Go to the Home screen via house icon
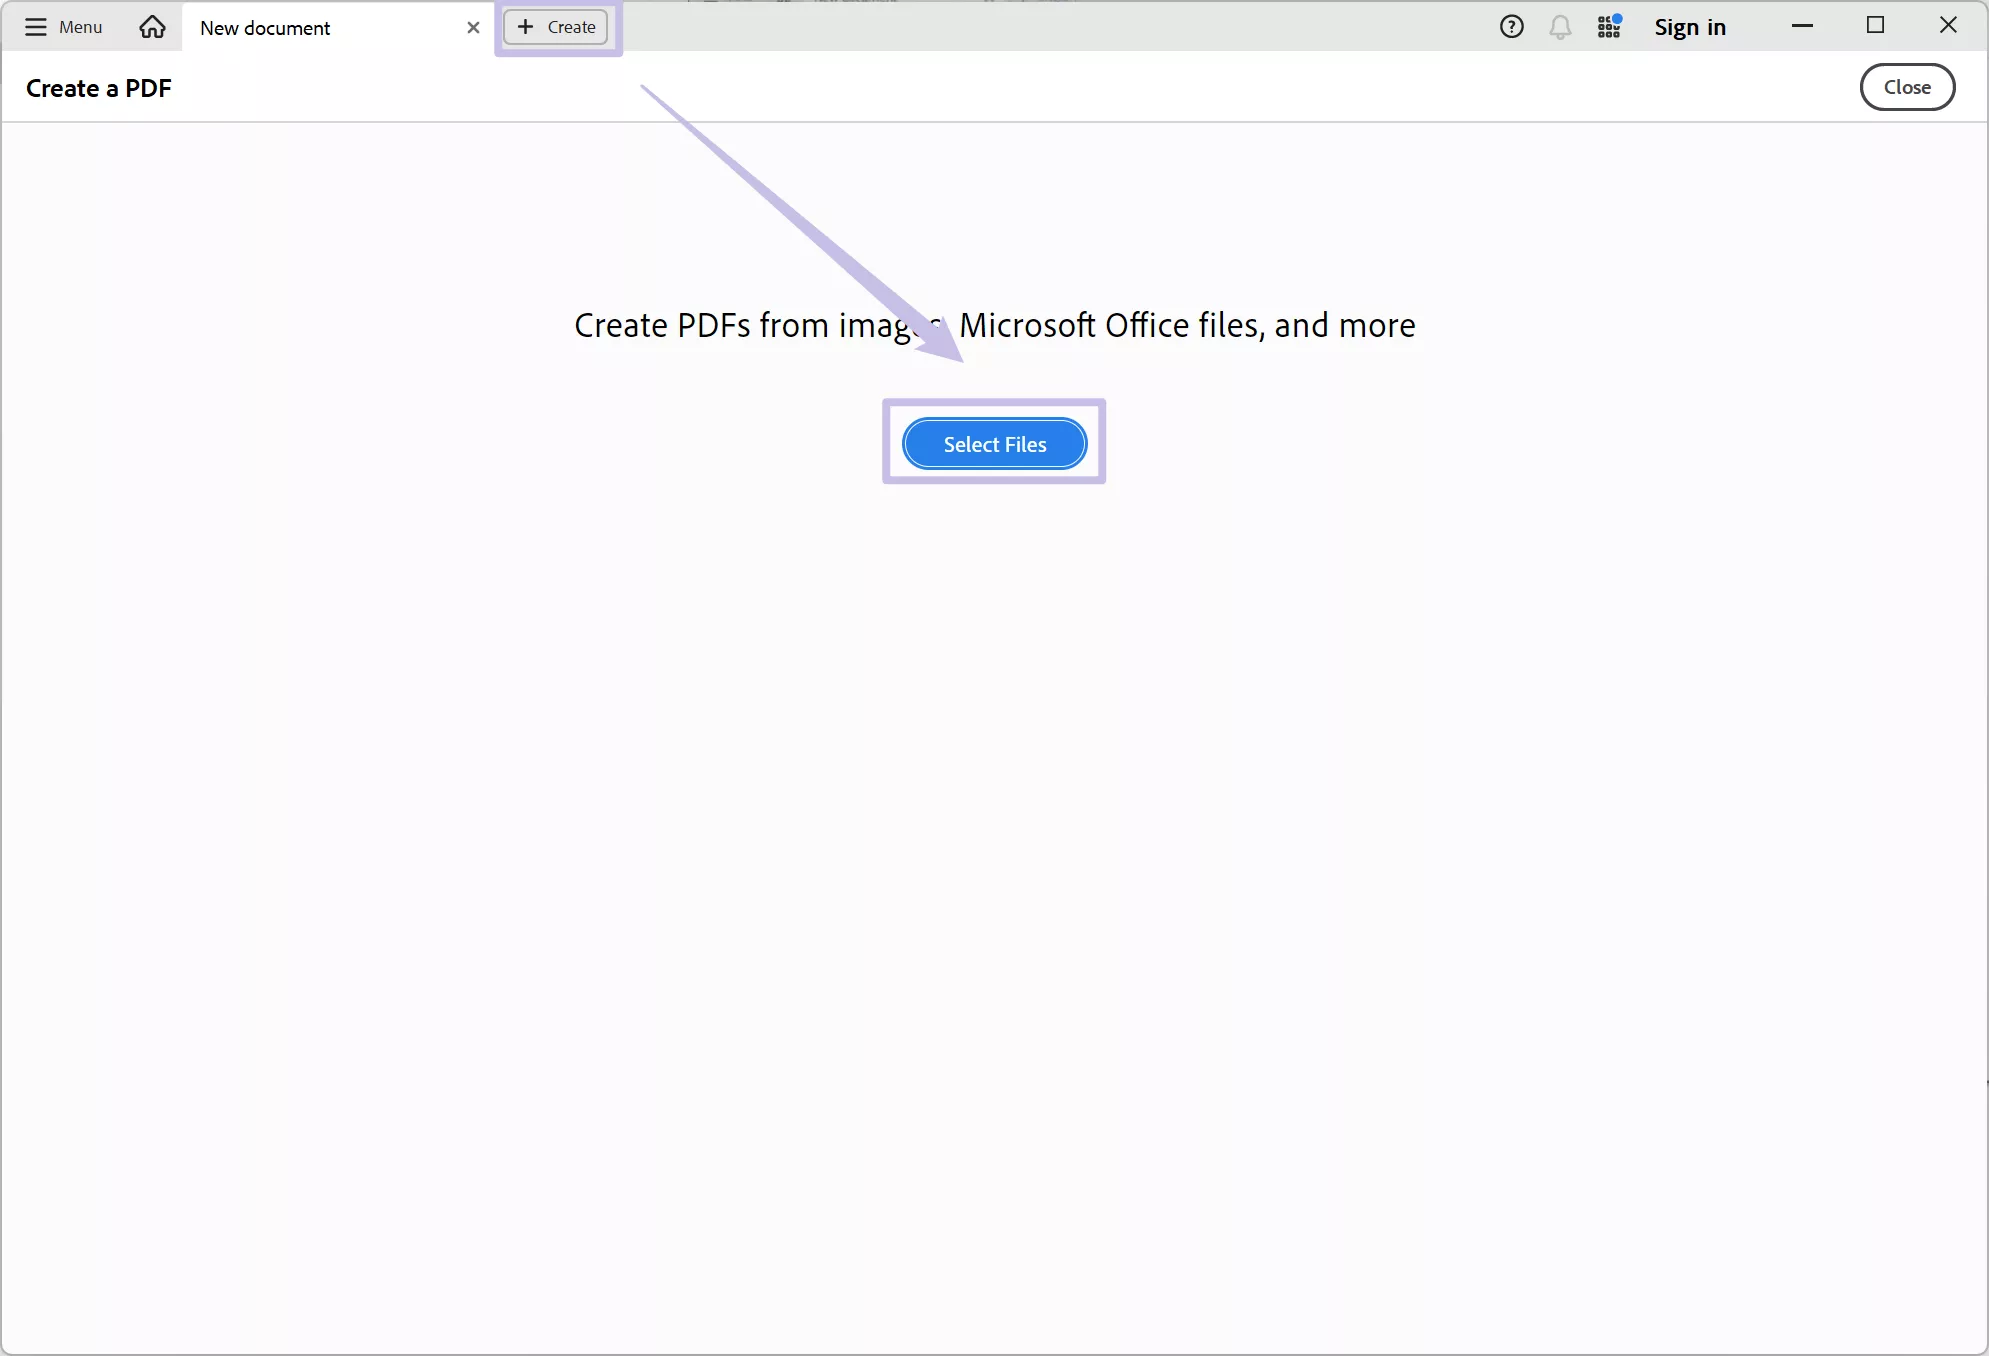The height and width of the screenshot is (1356, 1989). pos(152,27)
